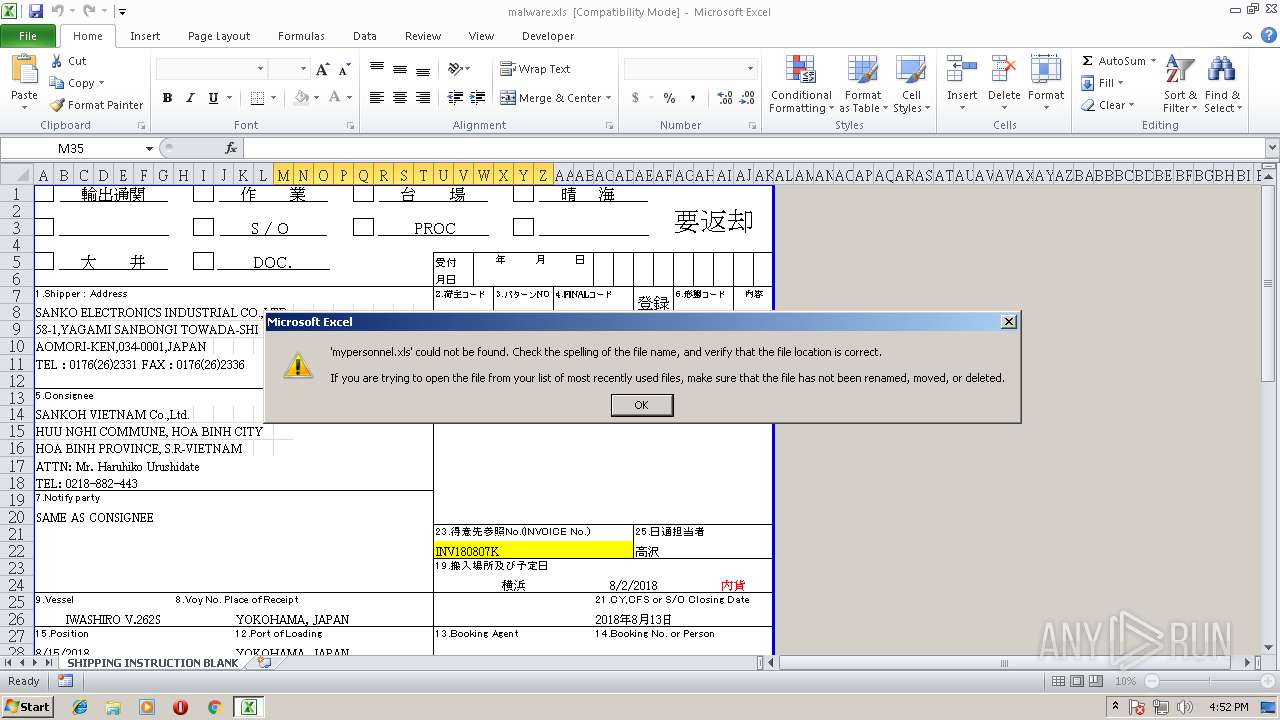This screenshot has width=1280, height=720.
Task: Tick the 作業 checkbox
Action: point(203,194)
